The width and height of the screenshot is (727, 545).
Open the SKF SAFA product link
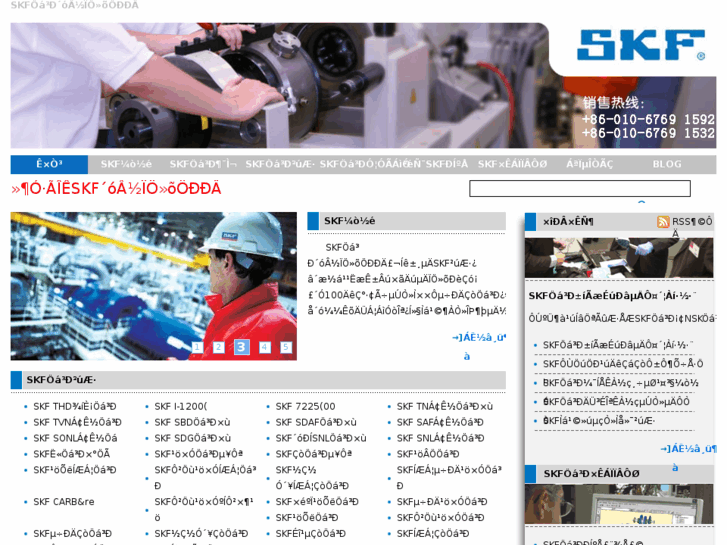coord(440,423)
